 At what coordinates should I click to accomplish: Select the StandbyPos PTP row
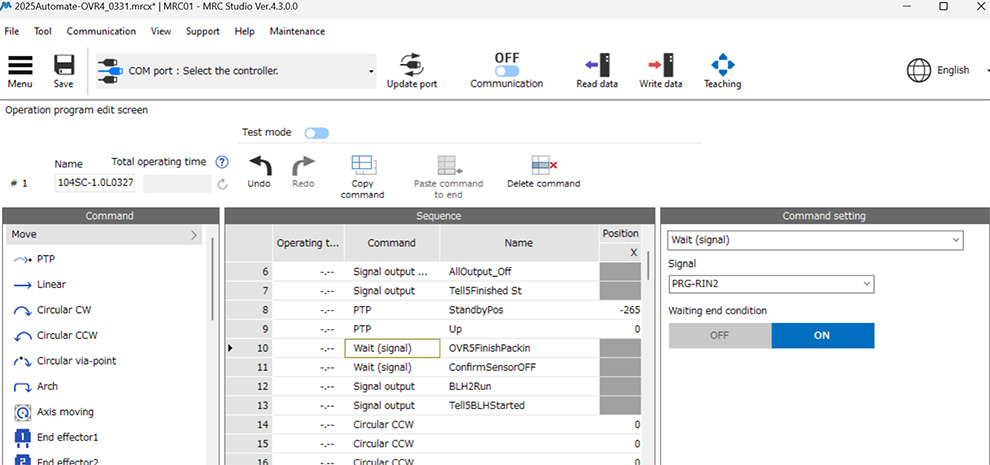(x=433, y=310)
